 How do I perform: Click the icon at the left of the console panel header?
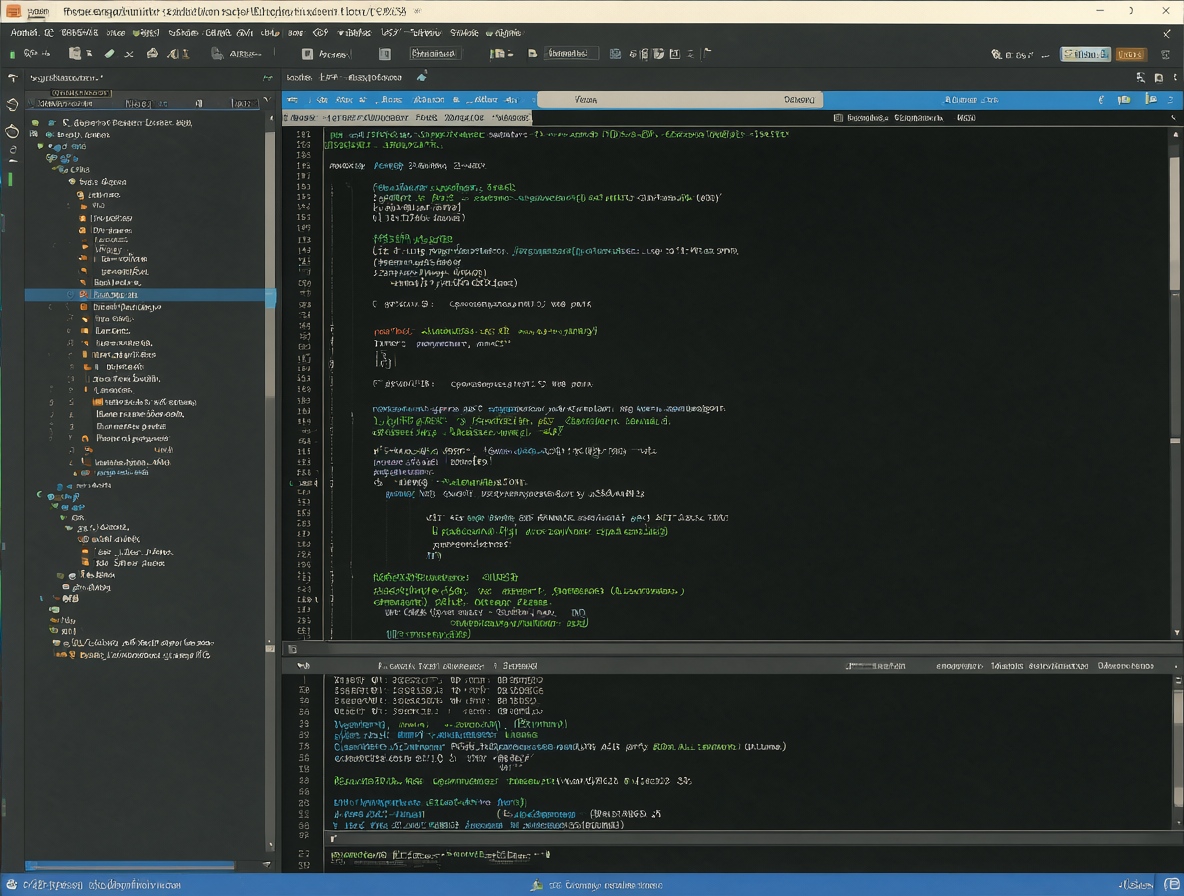pos(304,666)
